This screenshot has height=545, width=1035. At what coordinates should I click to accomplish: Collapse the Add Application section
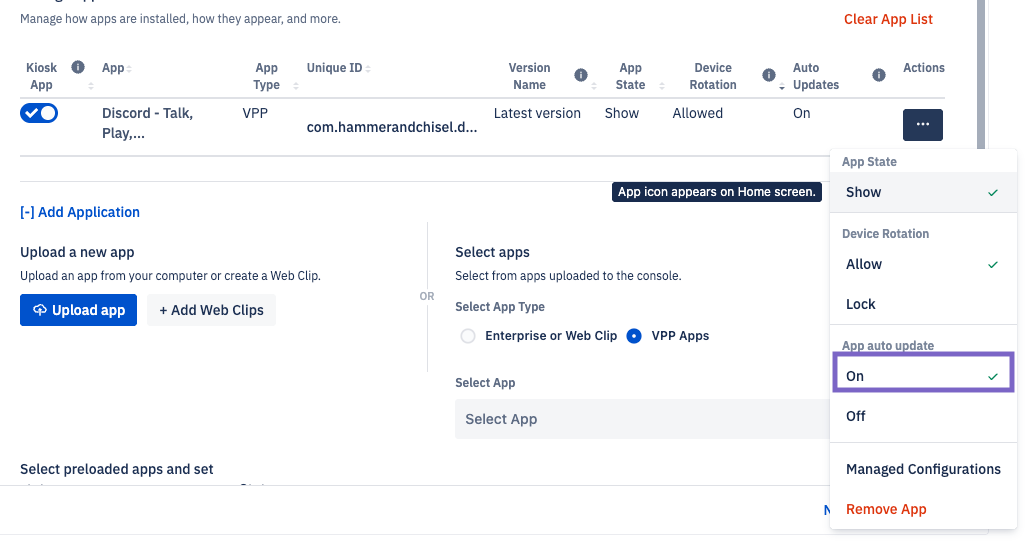click(80, 212)
